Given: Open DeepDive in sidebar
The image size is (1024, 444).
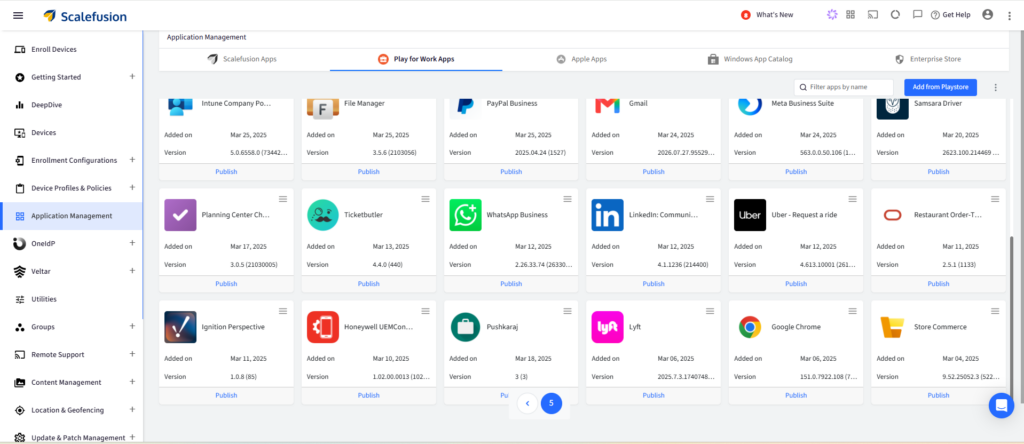Looking at the screenshot, I should click(x=46, y=105).
